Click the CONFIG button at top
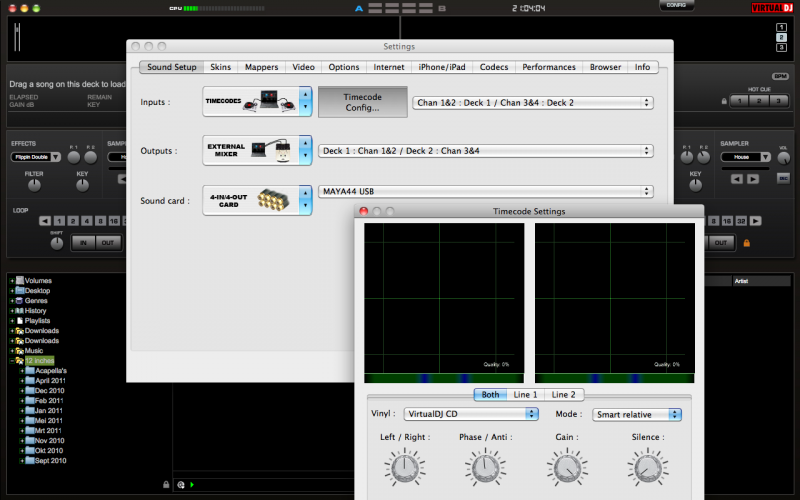Screen dimensions: 800x500 (676, 5)
